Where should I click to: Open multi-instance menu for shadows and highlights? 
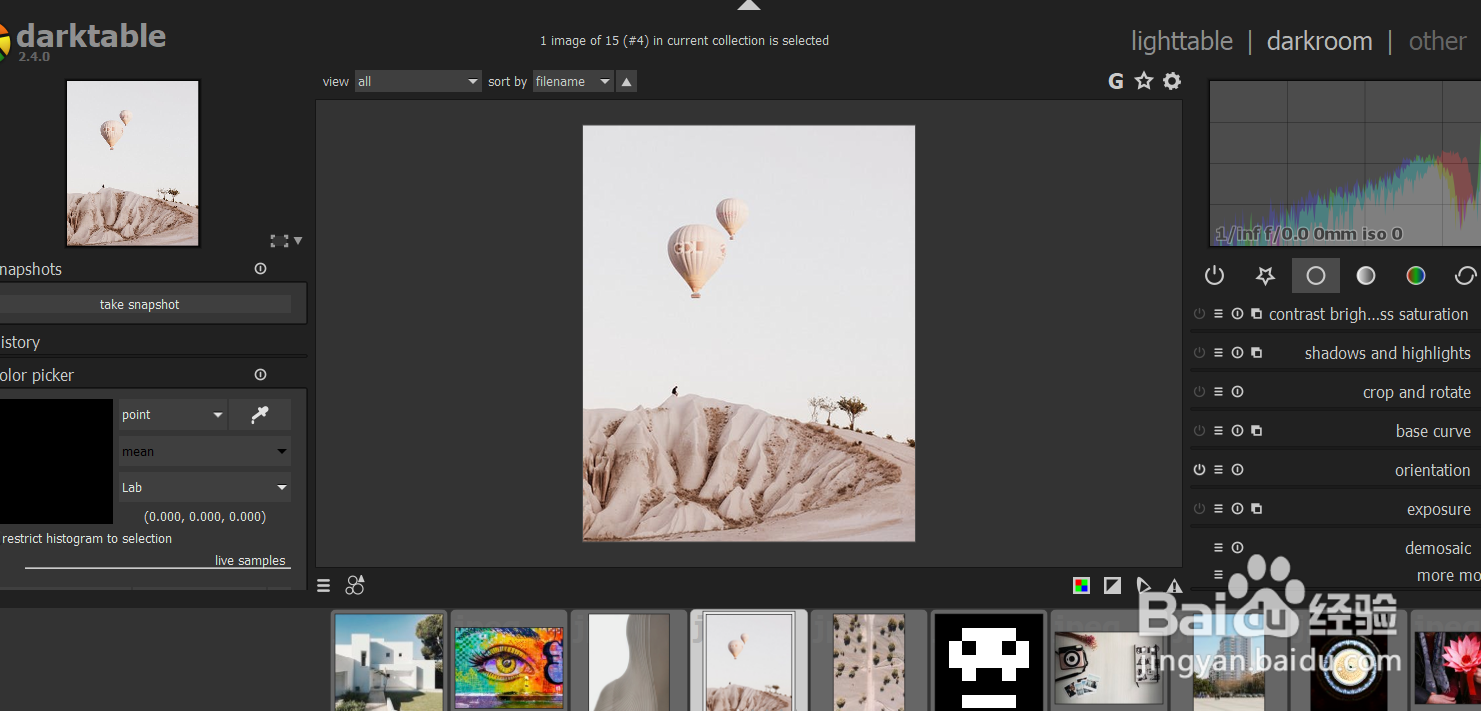1257,353
